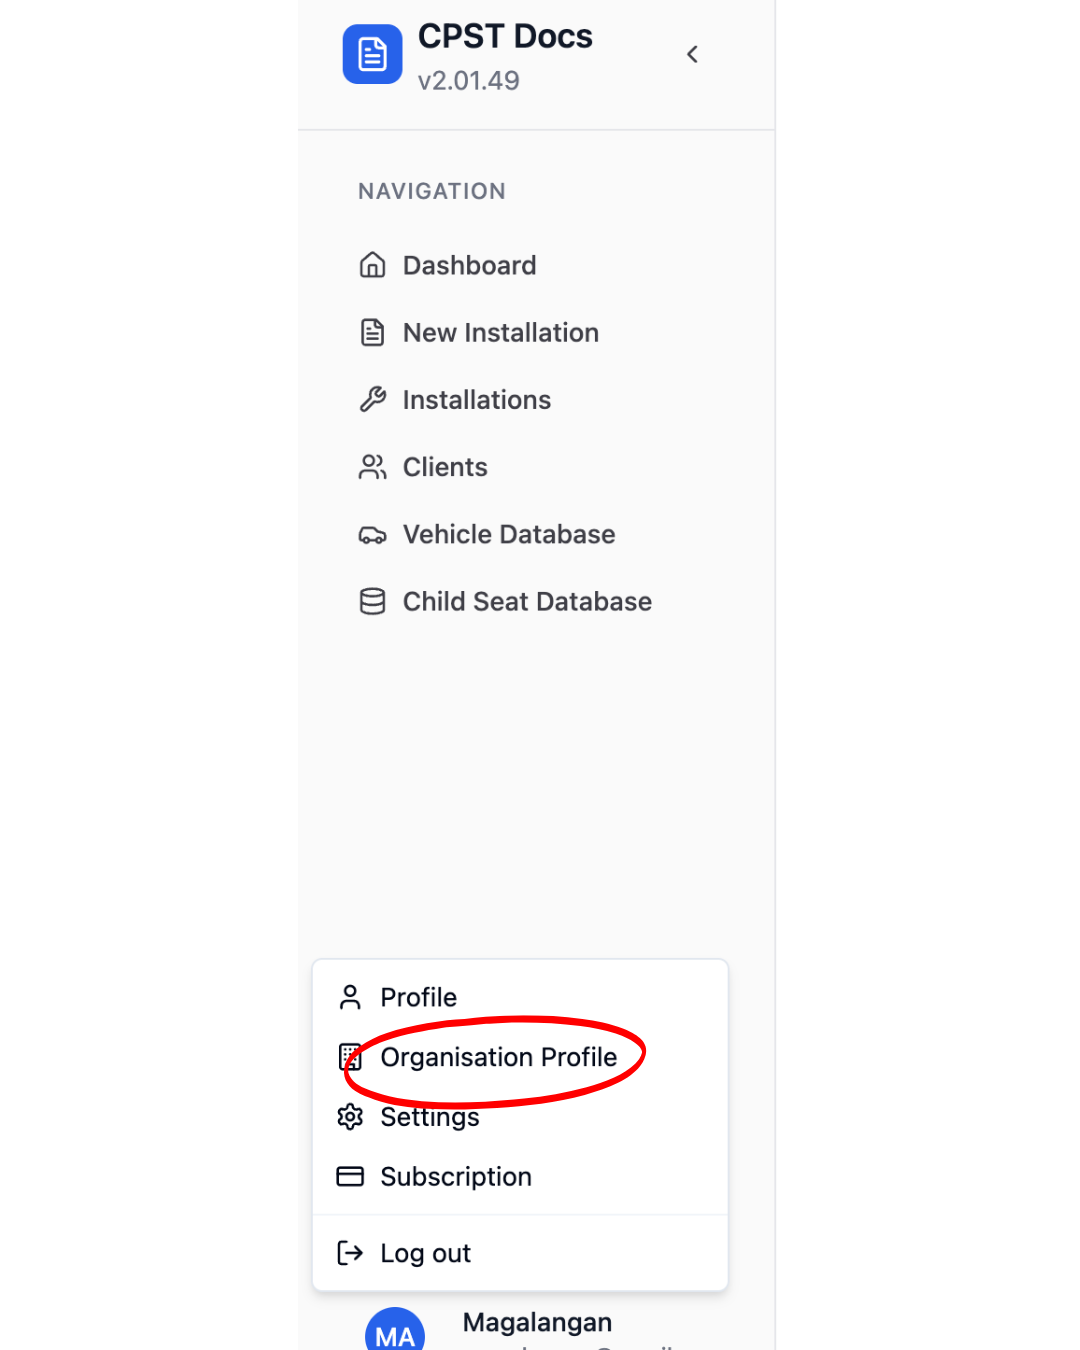Open the Installations list
This screenshot has height=1350, width=1080.
point(476,400)
